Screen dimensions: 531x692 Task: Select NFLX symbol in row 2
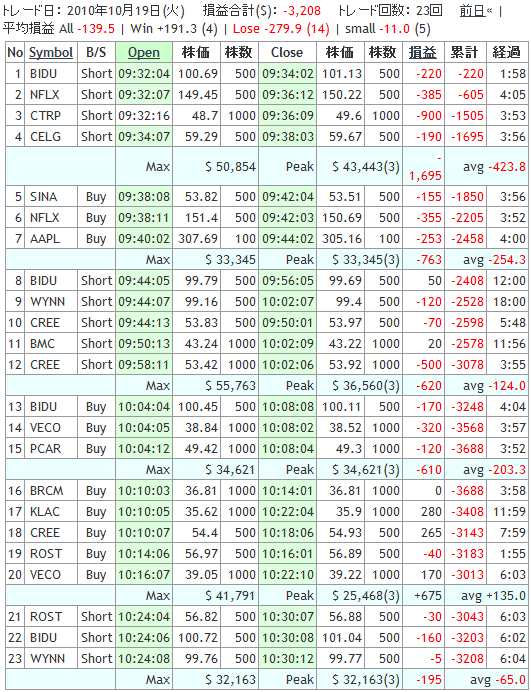[44, 95]
